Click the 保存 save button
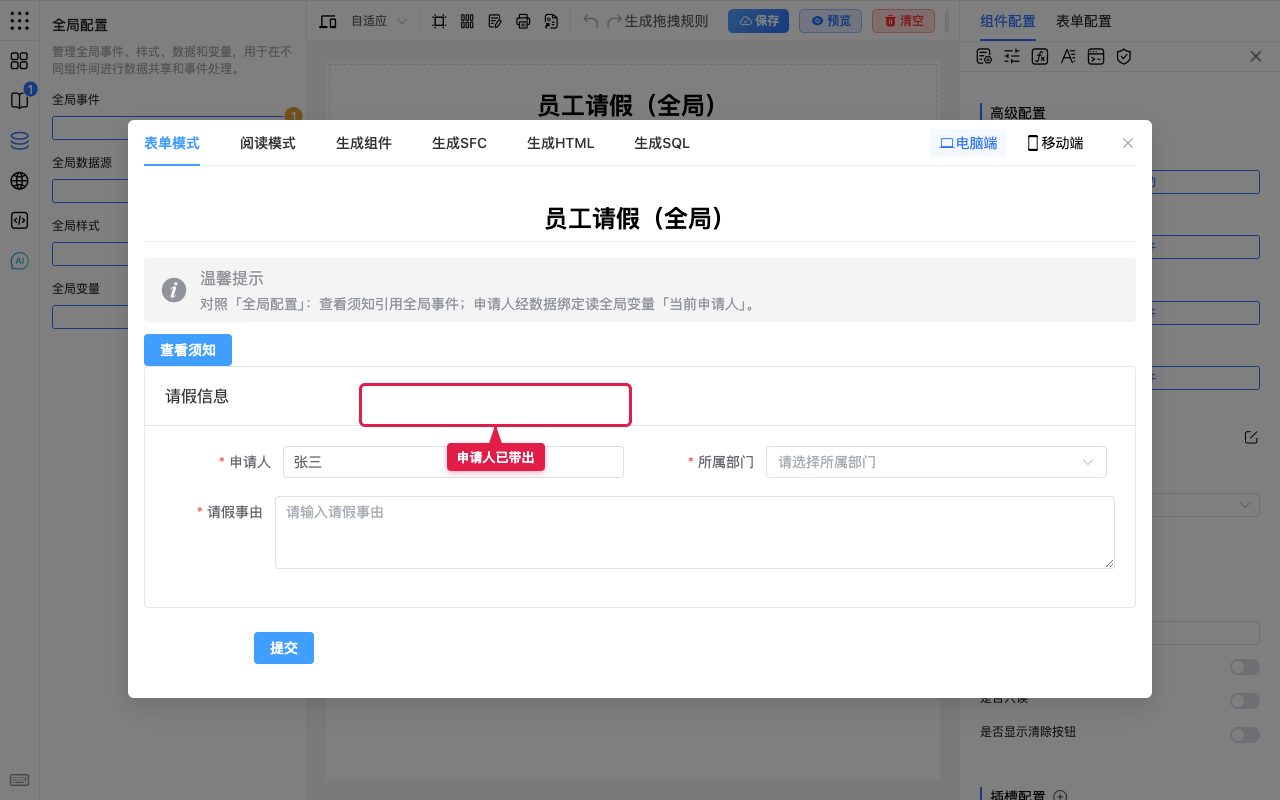Viewport: 1280px width, 800px height. click(758, 21)
